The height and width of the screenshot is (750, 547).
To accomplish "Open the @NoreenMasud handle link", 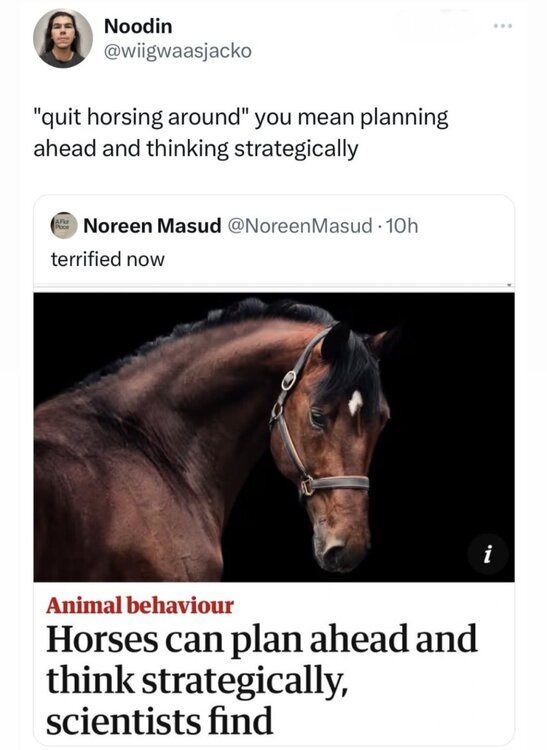I will point(300,225).
